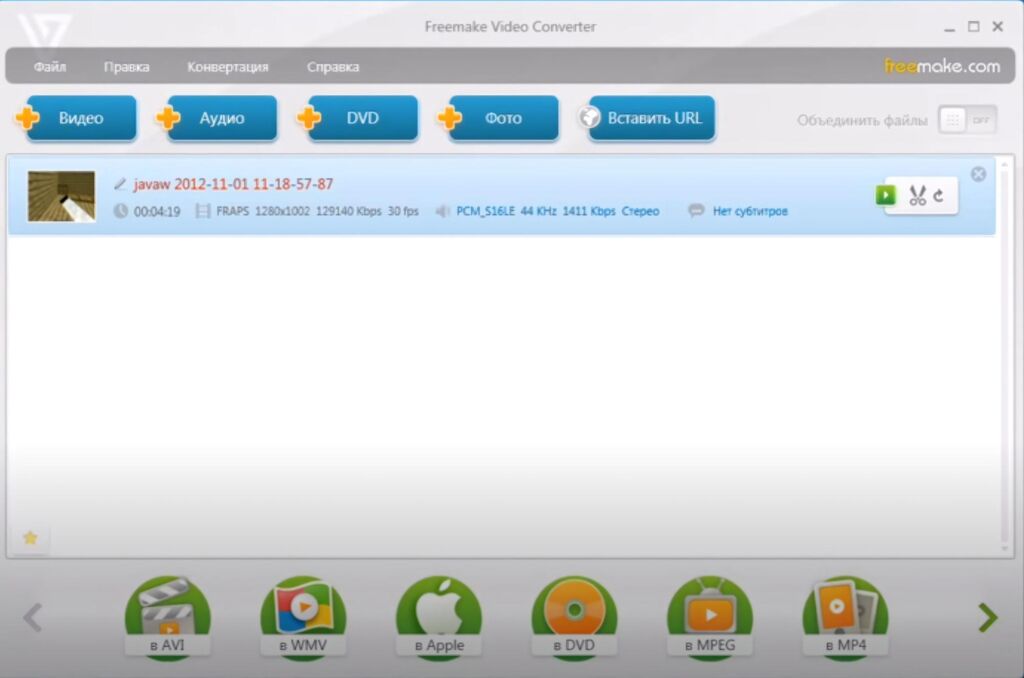This screenshot has height=678, width=1024.
Task: Select the javaw video thumbnail
Action: click(61, 196)
